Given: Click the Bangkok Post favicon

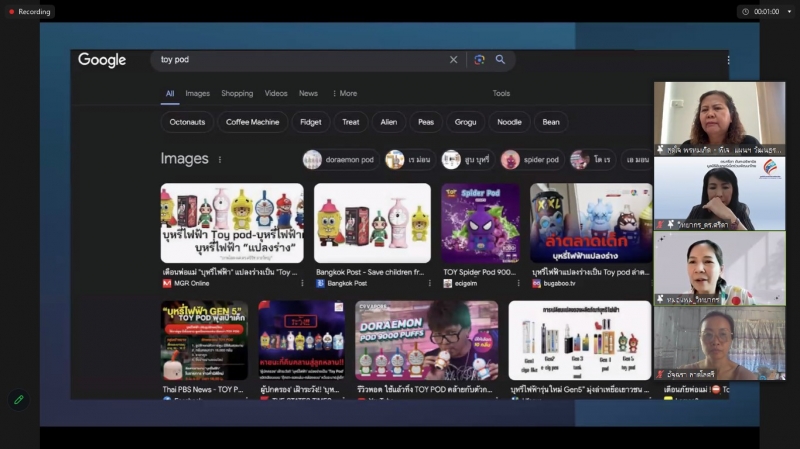Looking at the screenshot, I should [320, 283].
